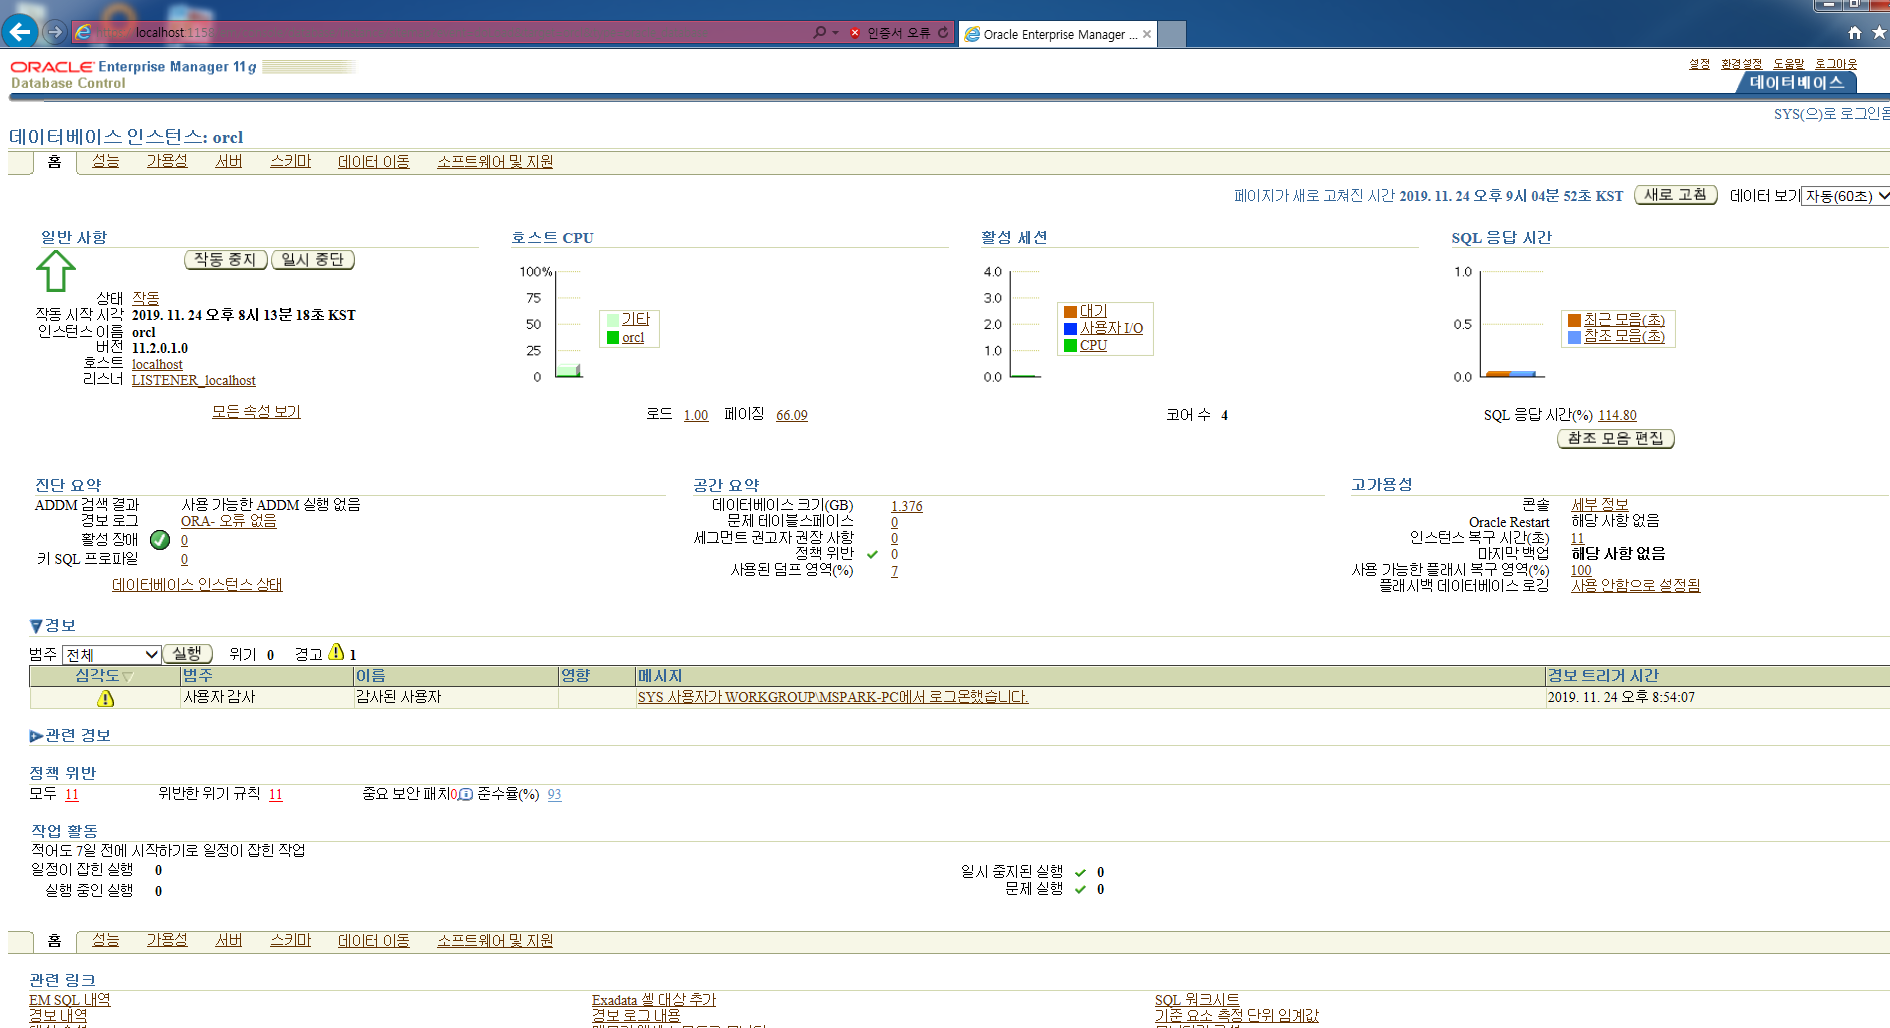
Task: Open the SQL 워크시트 related link
Action: [1197, 1000]
